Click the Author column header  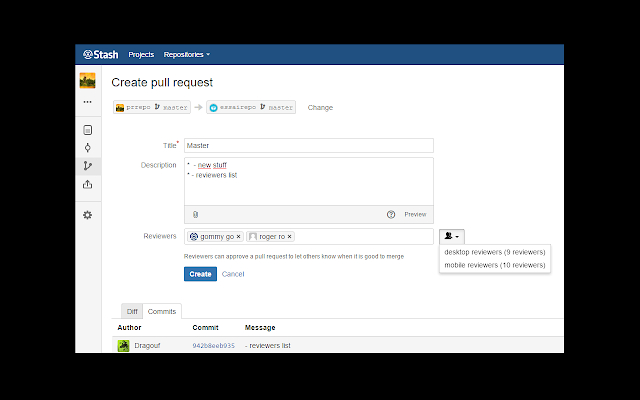129,327
